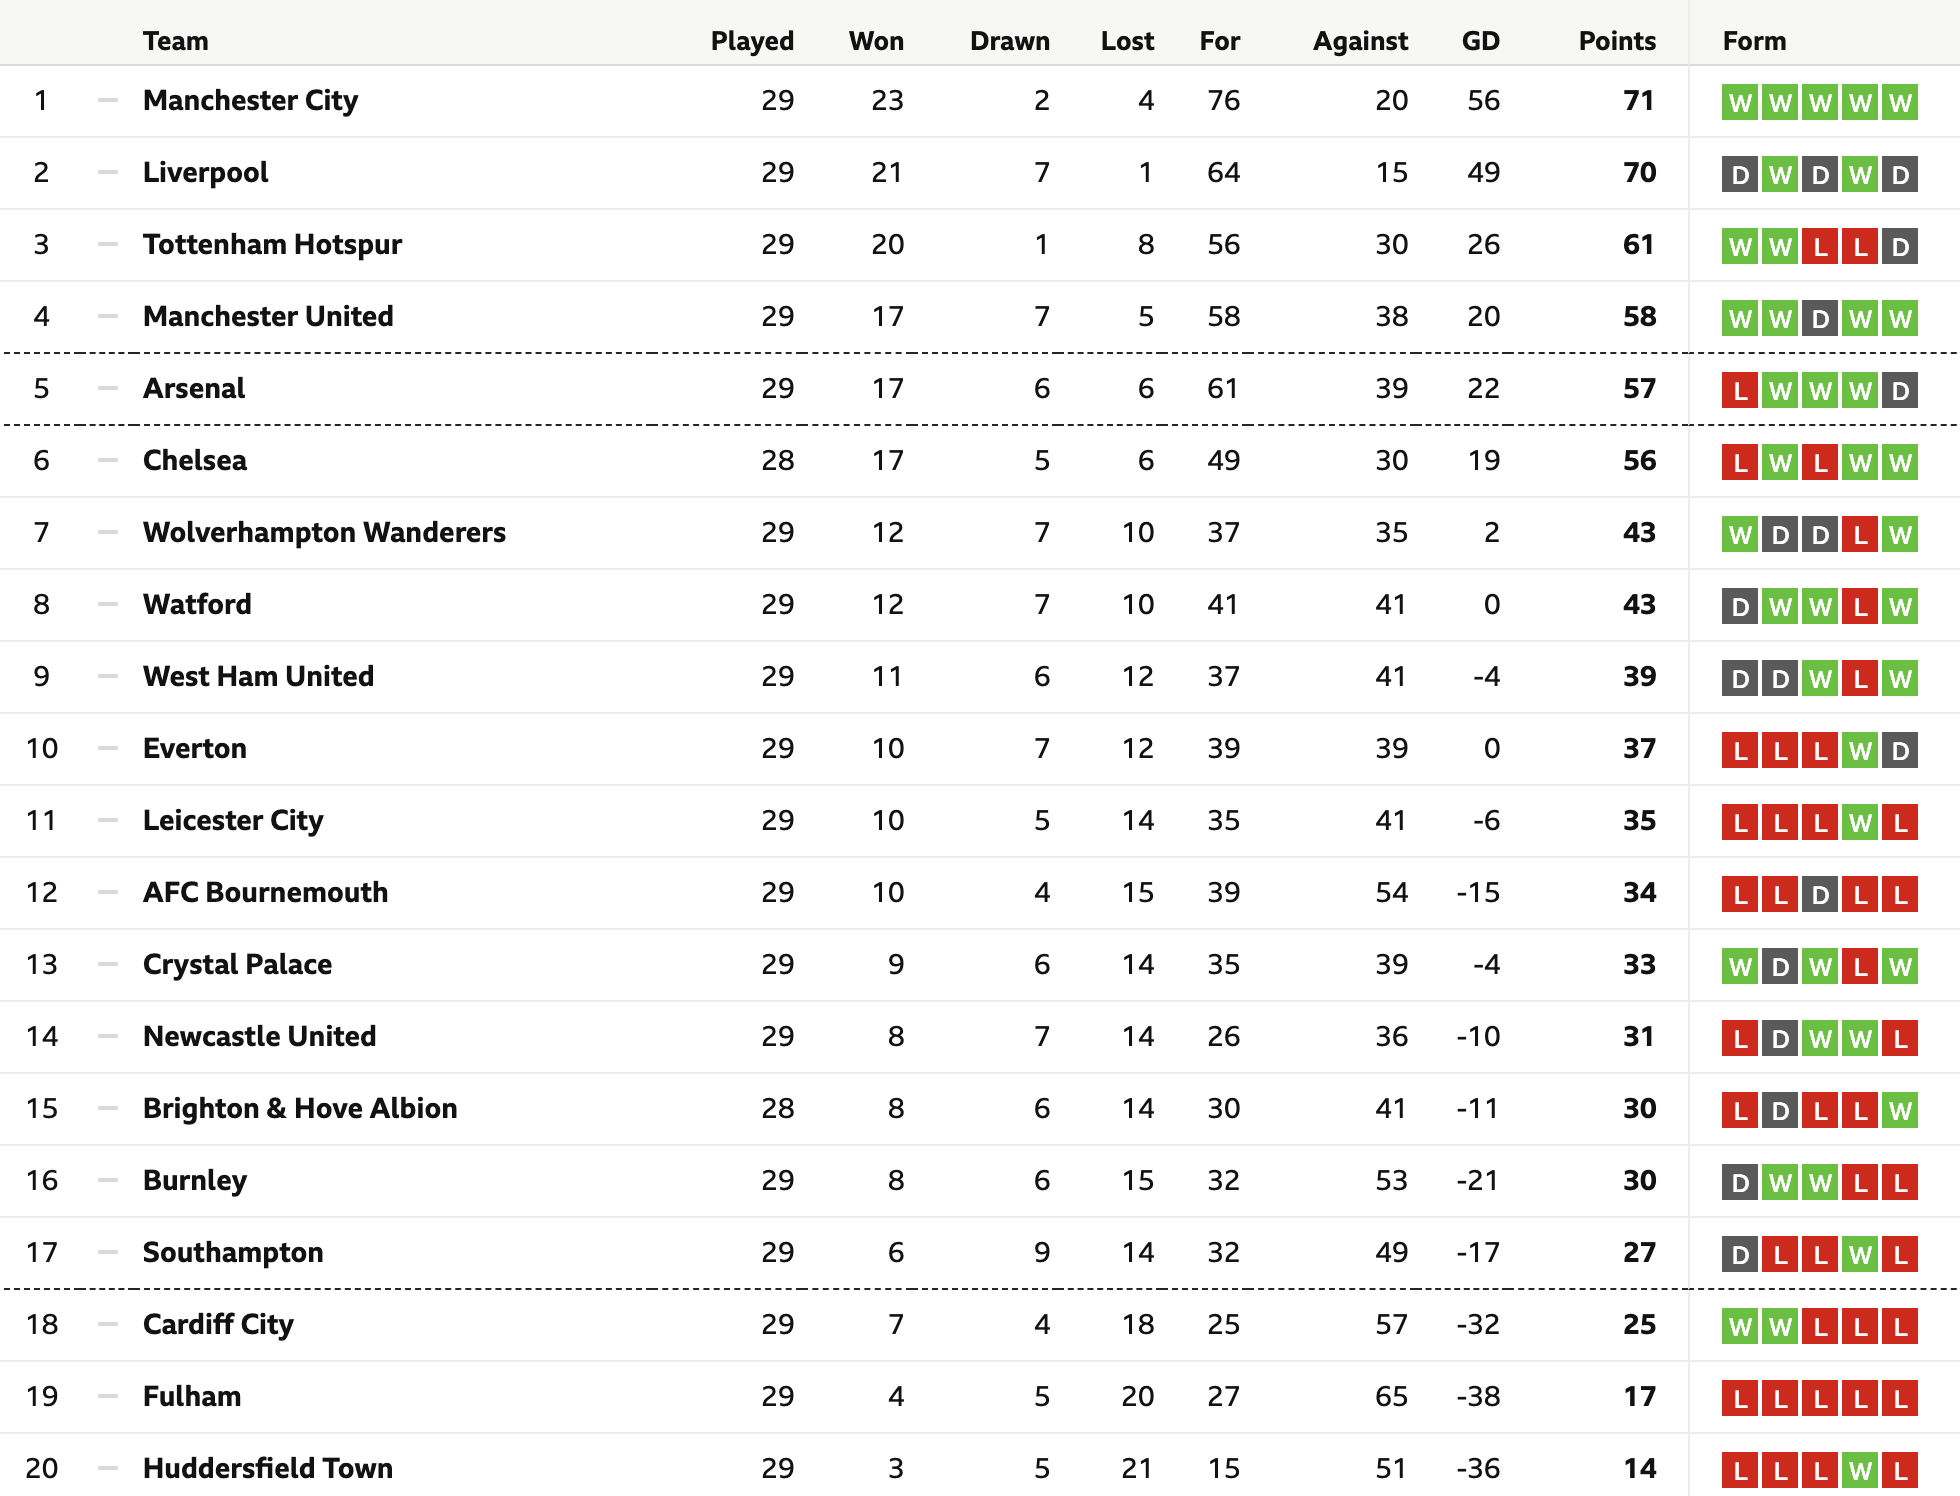Click Arsenal's red L form badge
1960x1496 pixels.
click(x=1740, y=390)
